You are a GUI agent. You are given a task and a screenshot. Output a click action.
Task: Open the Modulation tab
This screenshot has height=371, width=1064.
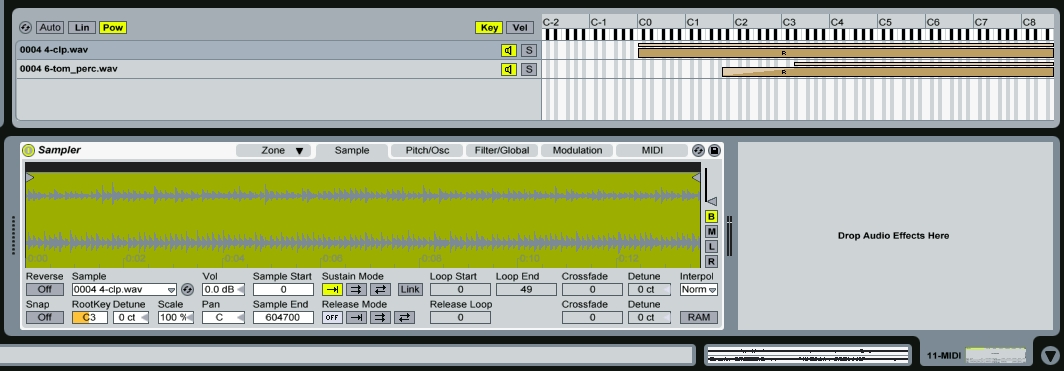[x=577, y=151]
